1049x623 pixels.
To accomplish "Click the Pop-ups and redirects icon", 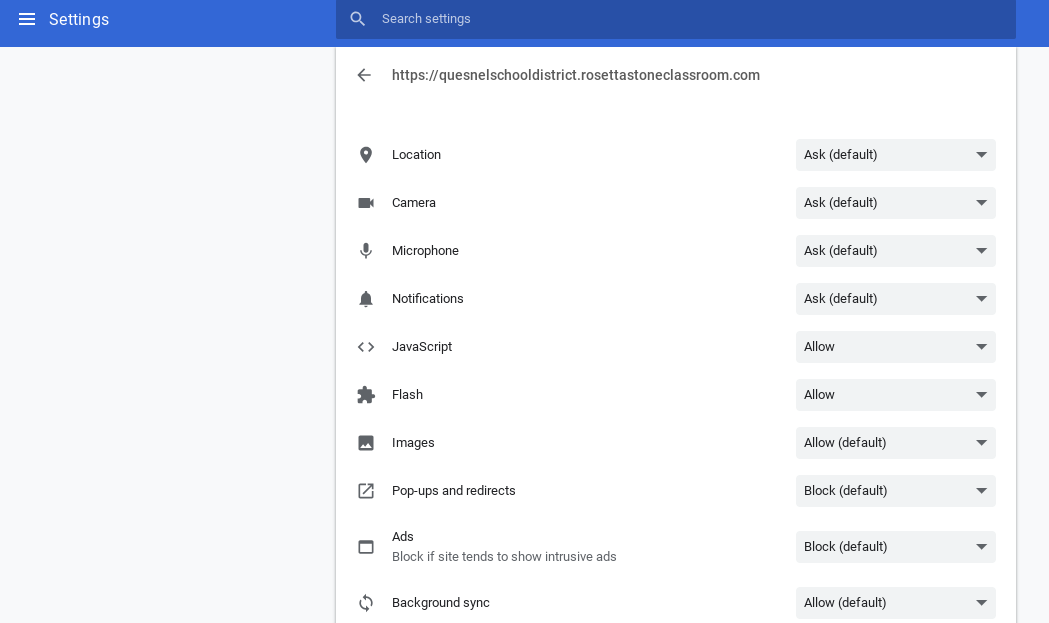I will coord(366,491).
